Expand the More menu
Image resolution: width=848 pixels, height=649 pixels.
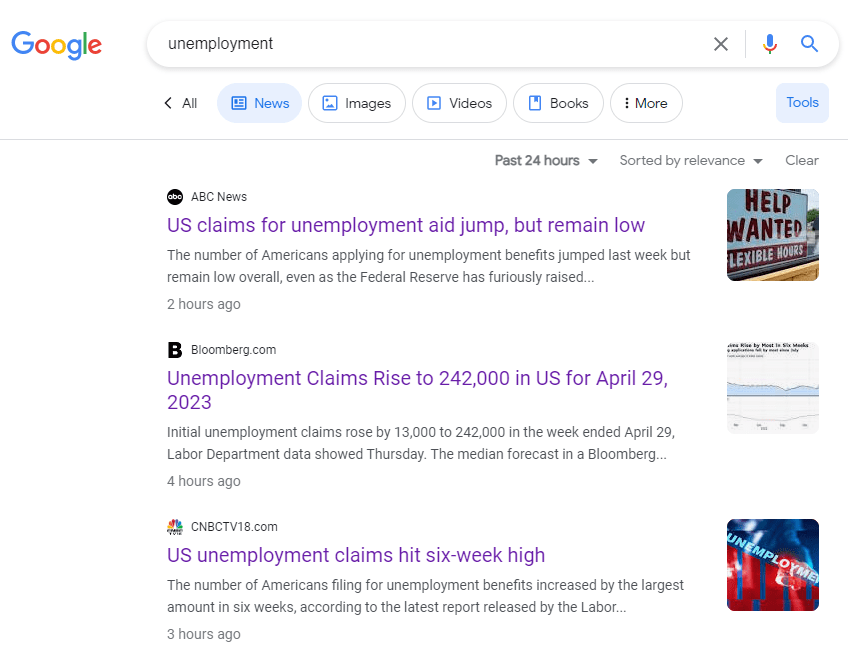[645, 103]
